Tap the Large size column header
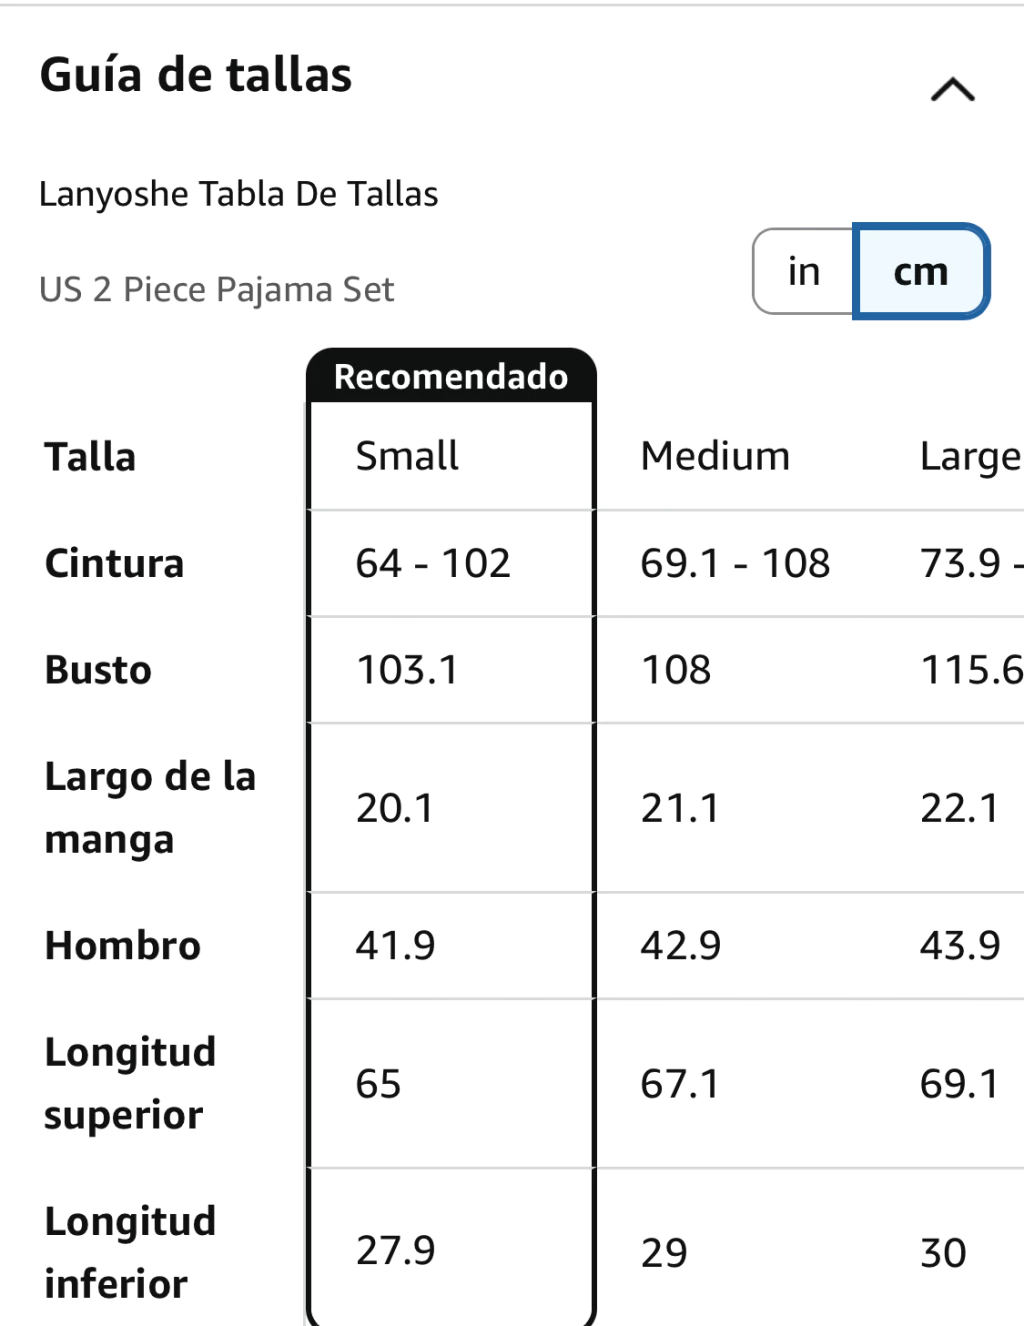Image resolution: width=1024 pixels, height=1326 pixels. point(971,457)
